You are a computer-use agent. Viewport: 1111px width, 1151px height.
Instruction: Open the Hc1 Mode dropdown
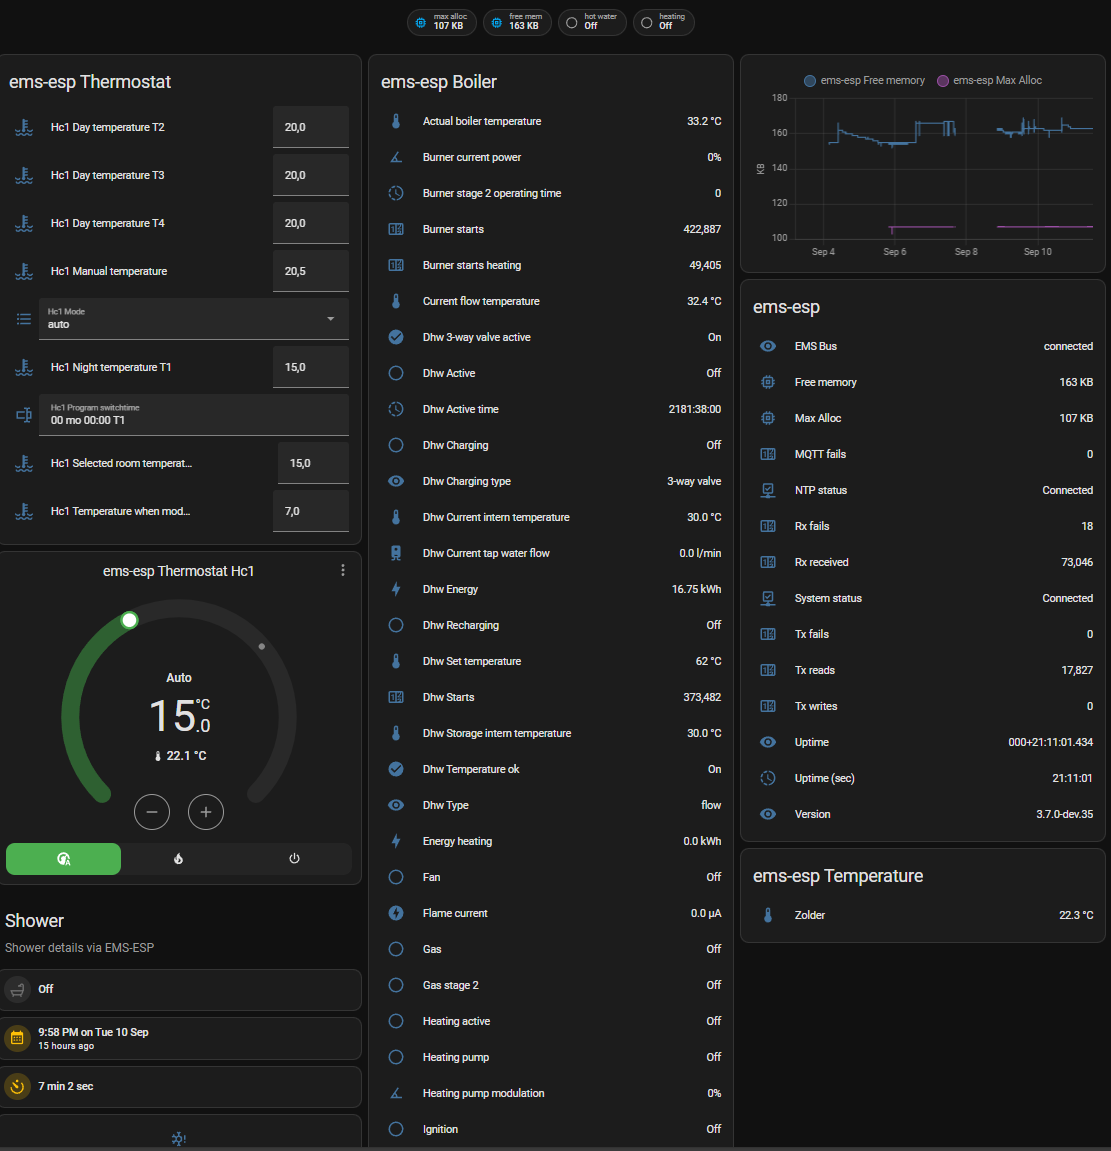[x=193, y=319]
